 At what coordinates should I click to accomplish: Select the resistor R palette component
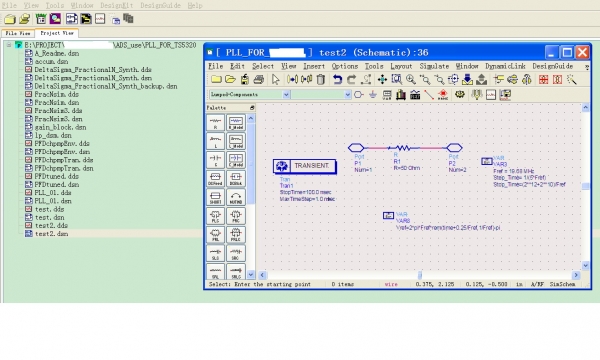click(x=215, y=123)
